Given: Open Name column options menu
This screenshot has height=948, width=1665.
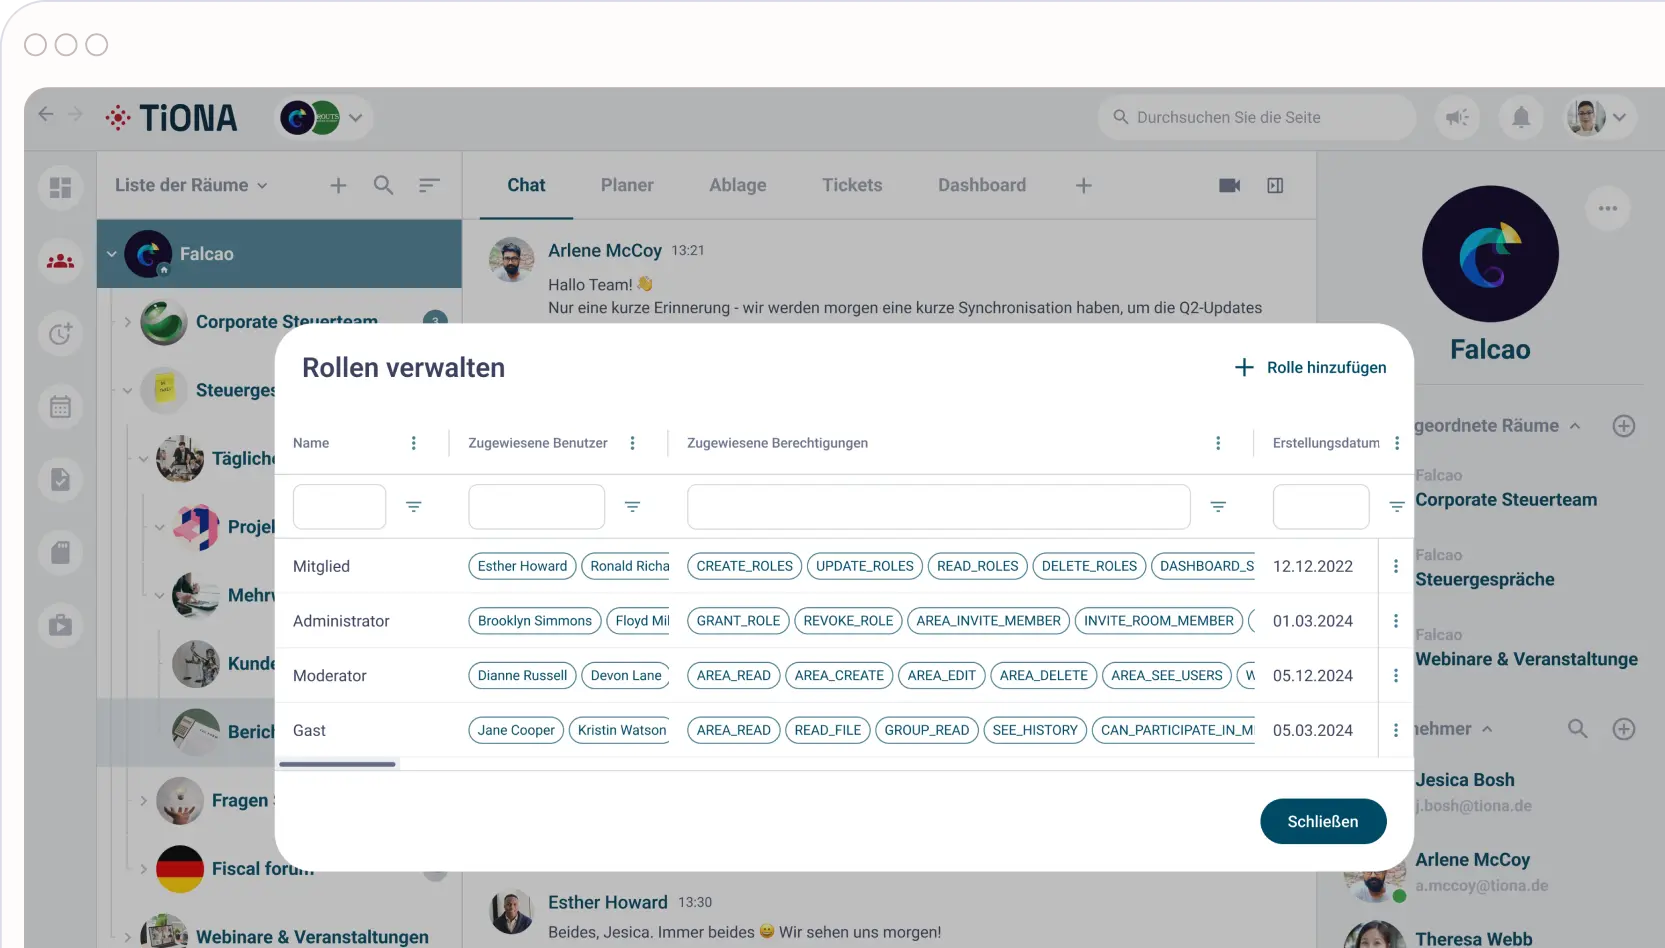Looking at the screenshot, I should (414, 443).
